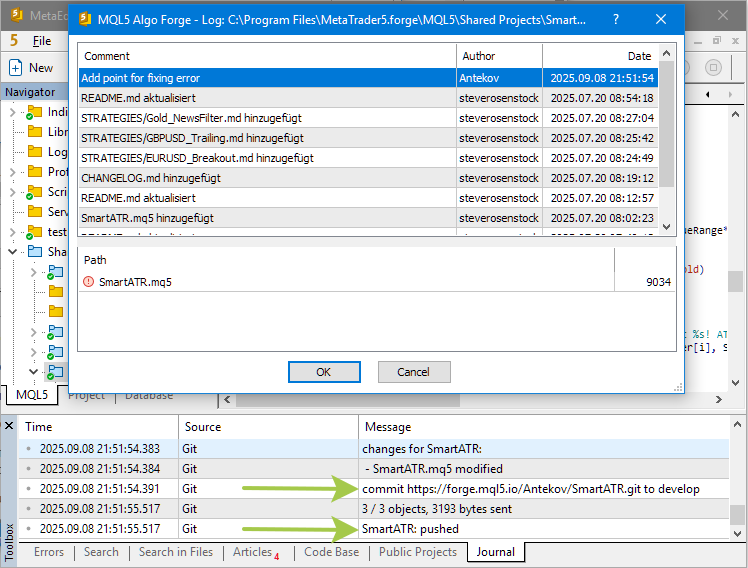Open the Code Base tab in Toolbox
This screenshot has width=748, height=568.
click(332, 552)
